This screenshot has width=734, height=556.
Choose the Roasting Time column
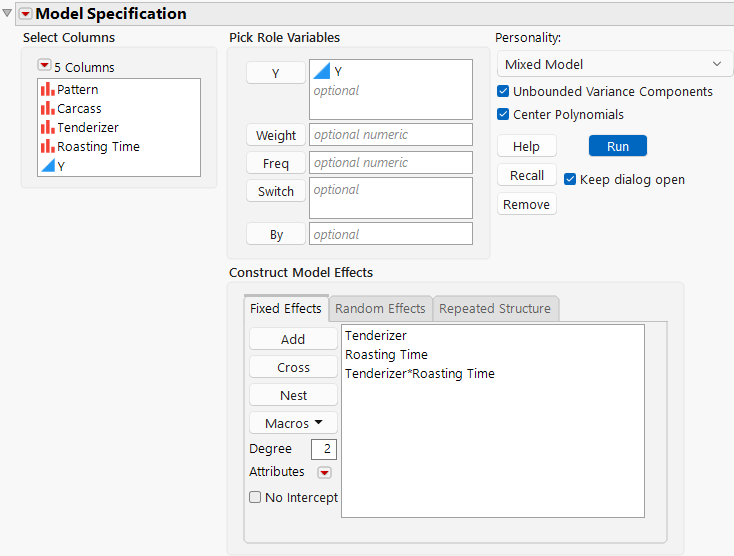[x=97, y=146]
